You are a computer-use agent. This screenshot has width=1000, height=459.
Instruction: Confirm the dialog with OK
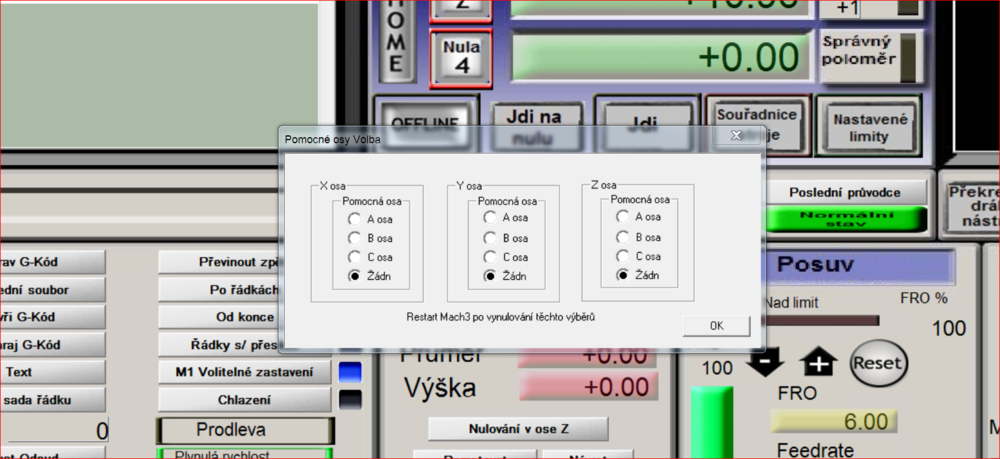pyautogui.click(x=716, y=326)
